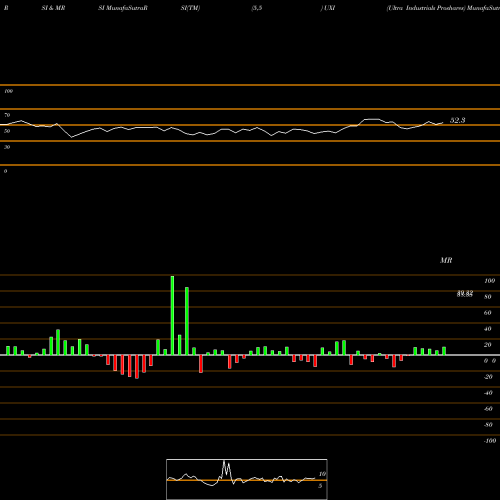Click the '(5,5' parameter text in the header

(x=257, y=8)
